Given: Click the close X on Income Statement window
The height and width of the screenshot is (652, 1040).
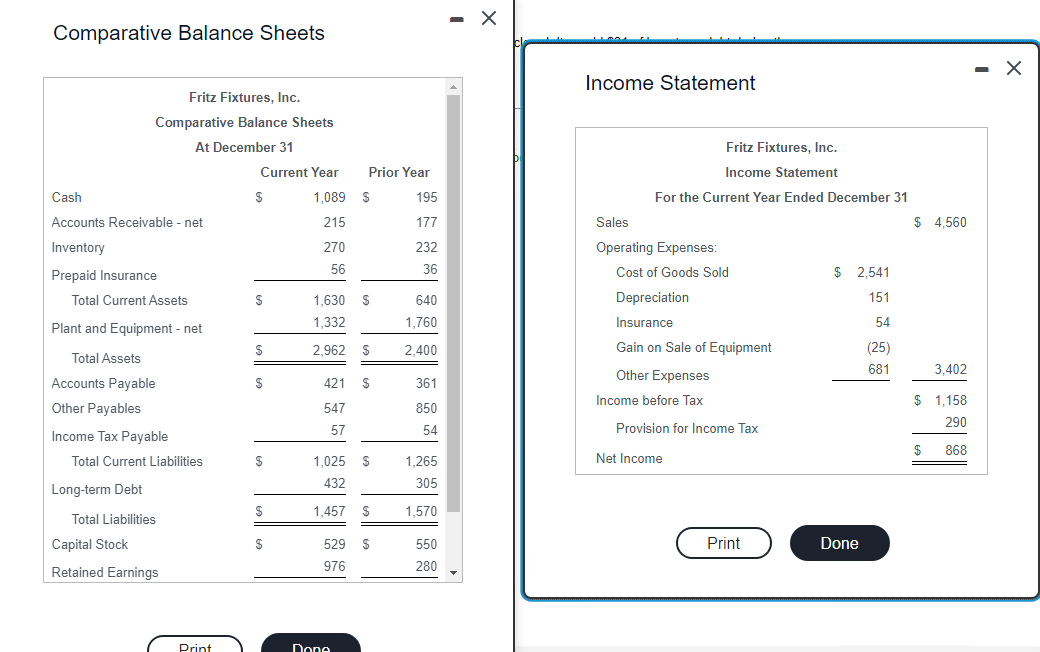Looking at the screenshot, I should (x=1014, y=68).
